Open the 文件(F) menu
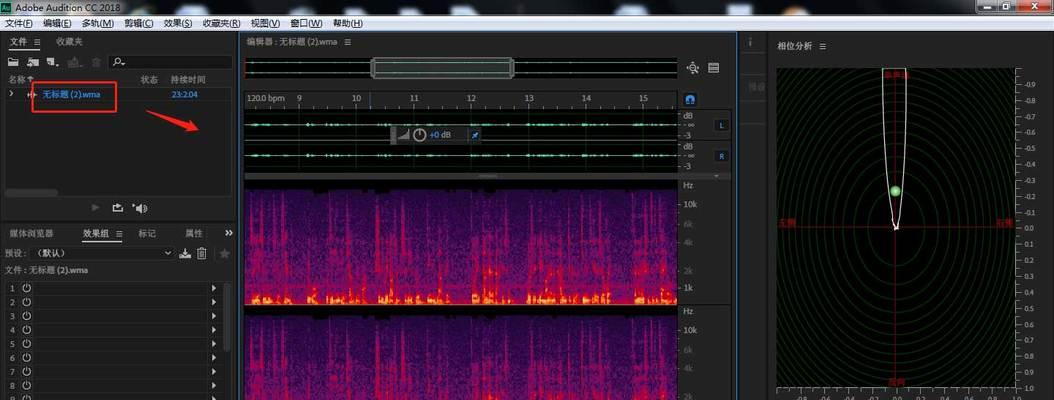The width and height of the screenshot is (1054, 400). coord(19,24)
